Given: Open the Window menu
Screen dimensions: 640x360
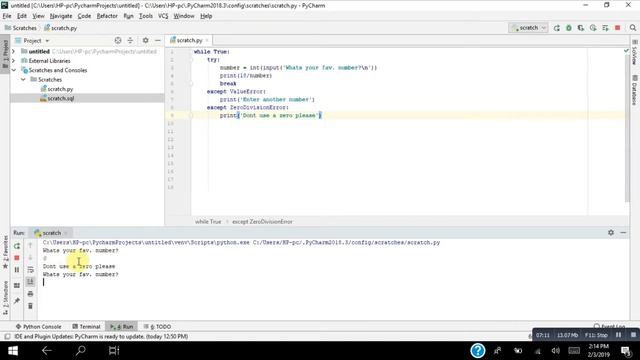Looking at the screenshot, I should [184, 16].
